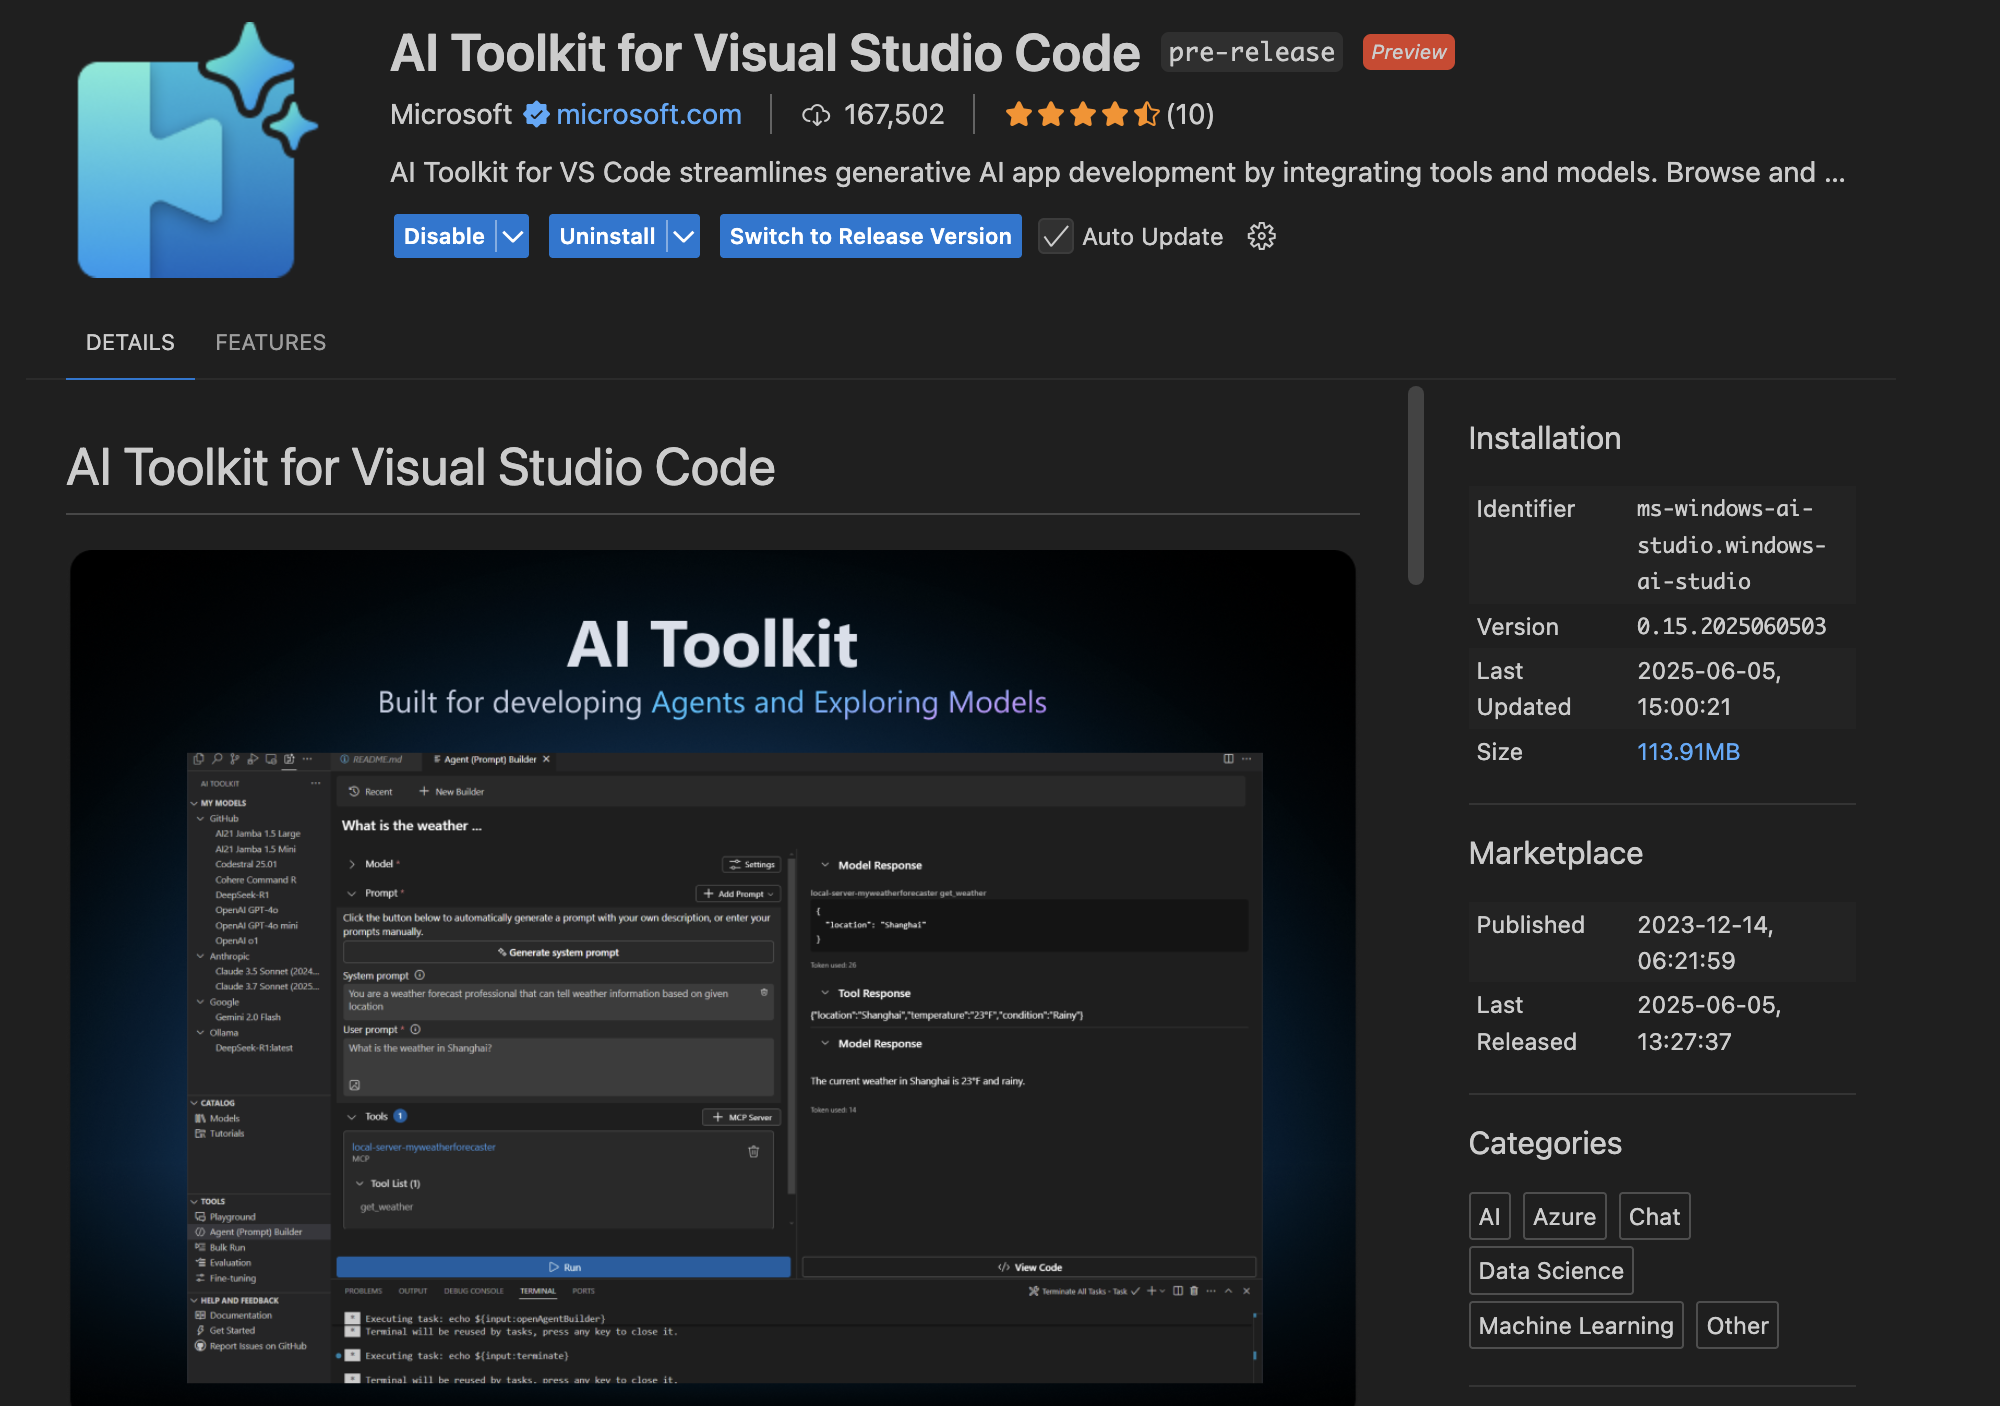Click the readme heading AI Toolkit for Visual Studio Code
This screenshot has height=1406, width=2000.
point(420,467)
